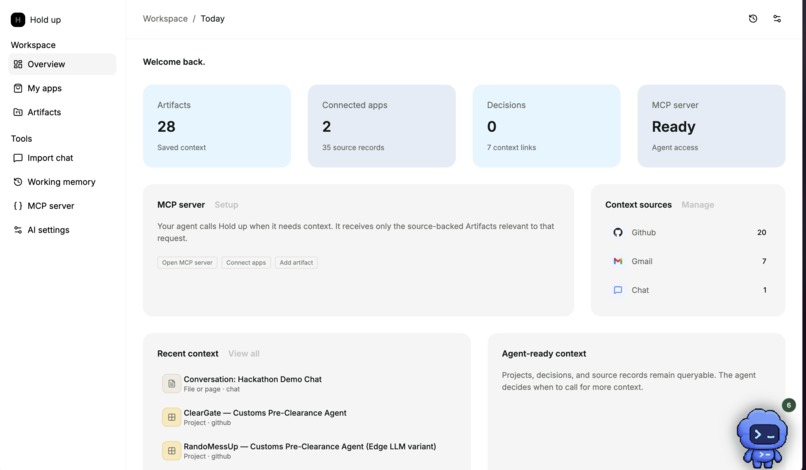Open Conversation: Hackathon Demo Chat entry
Image resolution: width=806 pixels, height=470 pixels.
click(x=306, y=384)
